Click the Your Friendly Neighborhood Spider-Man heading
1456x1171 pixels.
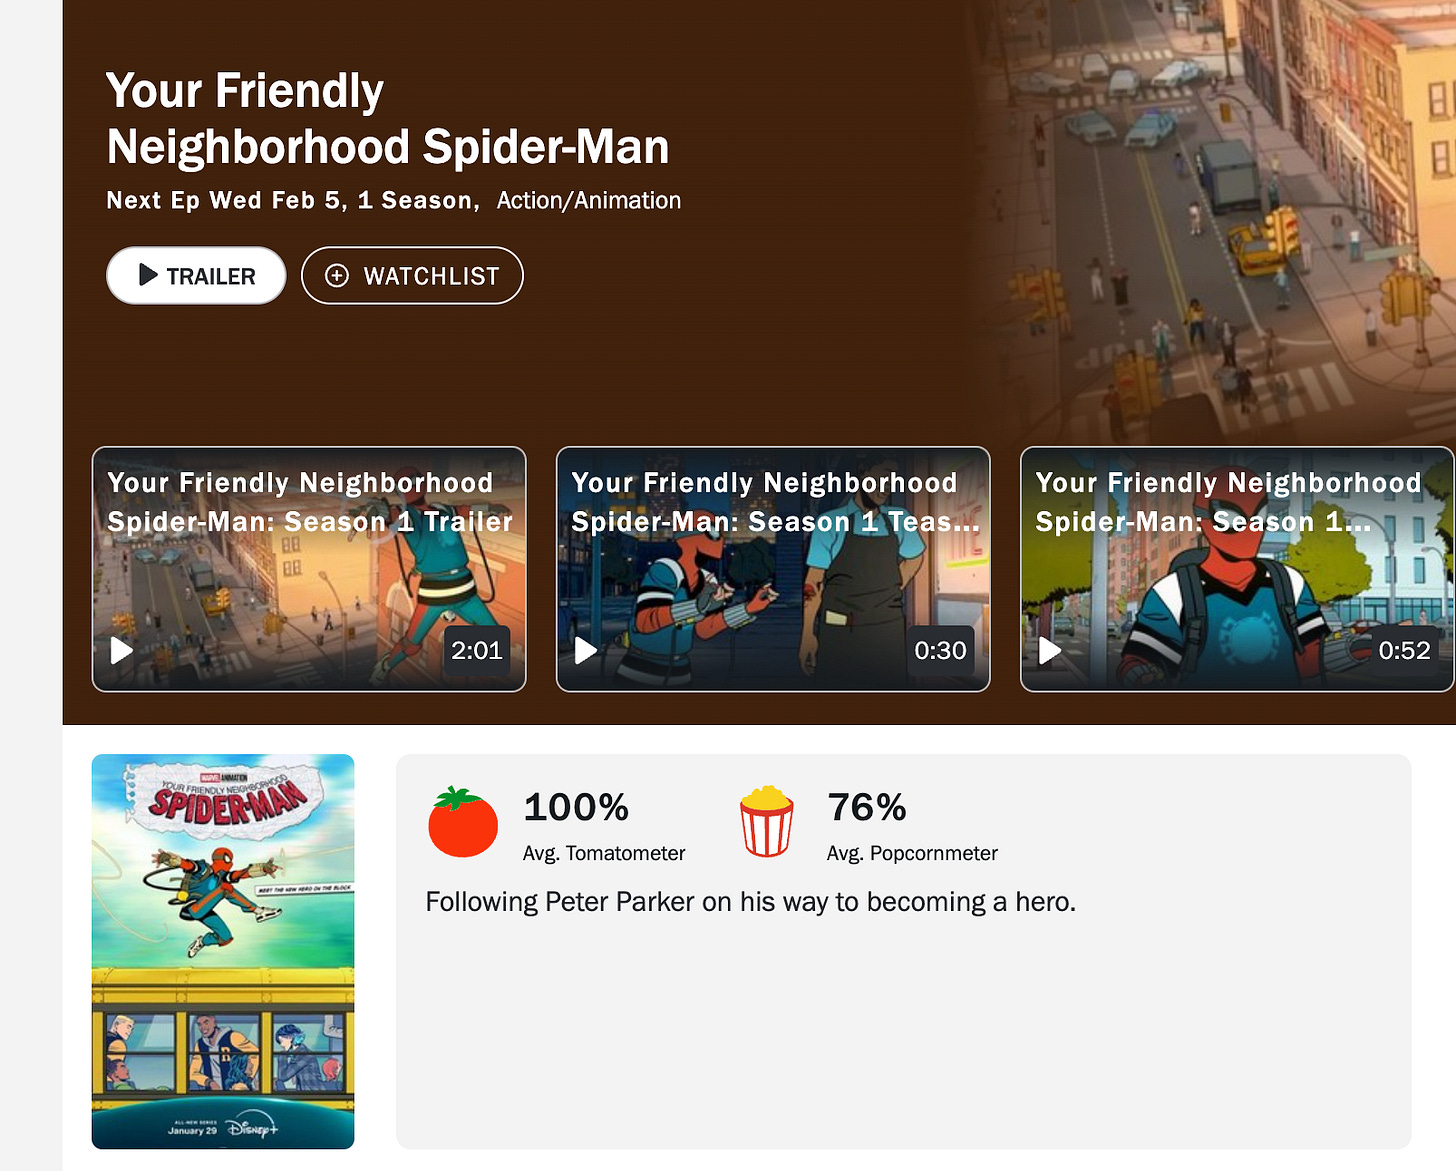point(388,119)
